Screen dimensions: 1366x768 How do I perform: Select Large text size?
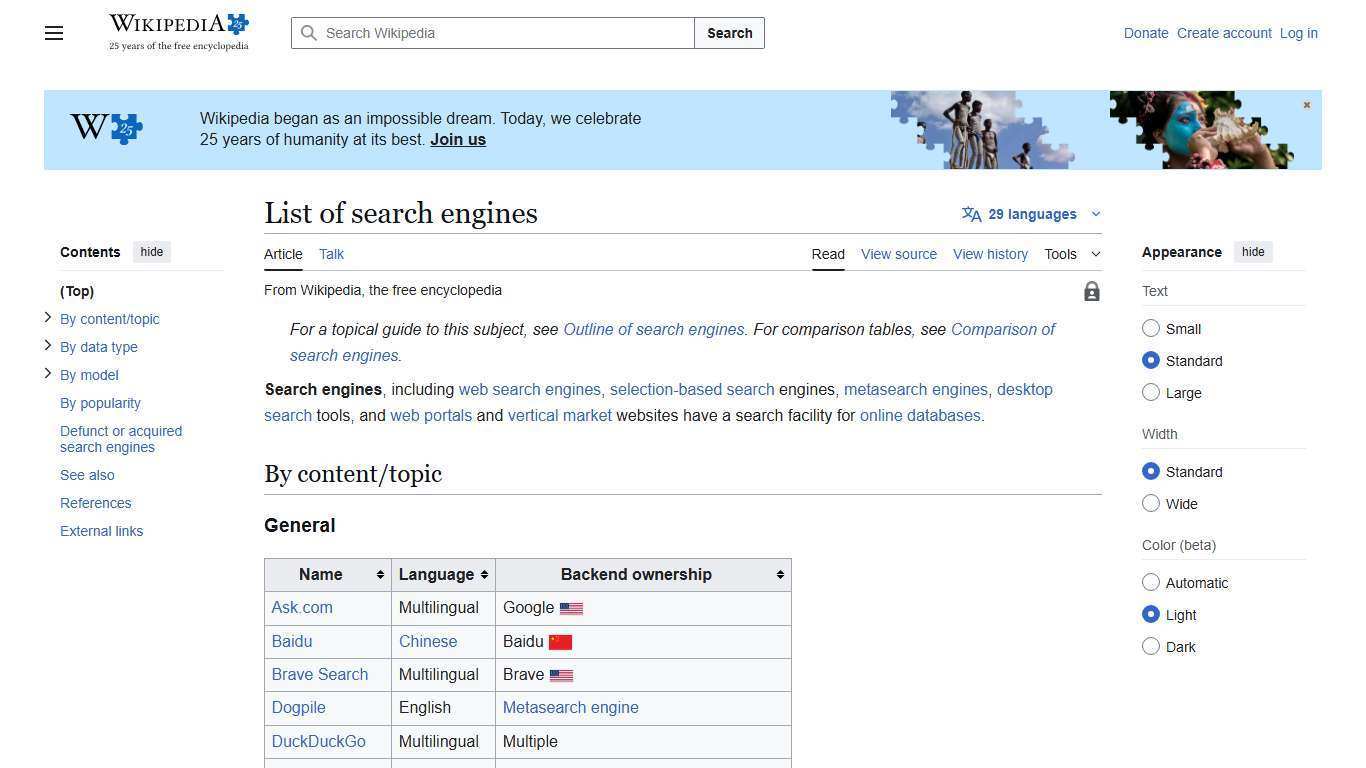pyautogui.click(x=1151, y=392)
